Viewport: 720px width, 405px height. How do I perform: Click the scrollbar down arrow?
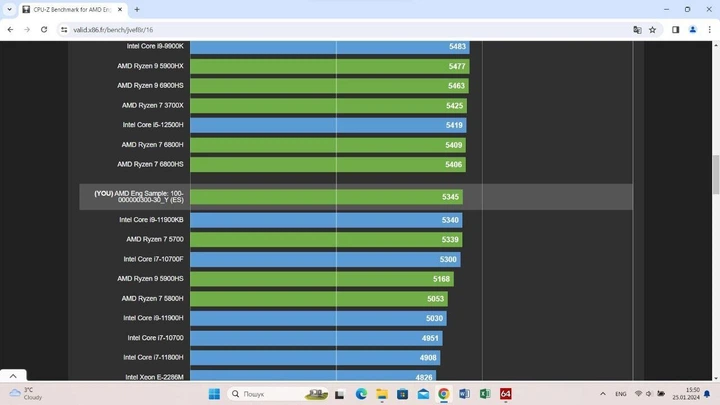(x=716, y=378)
